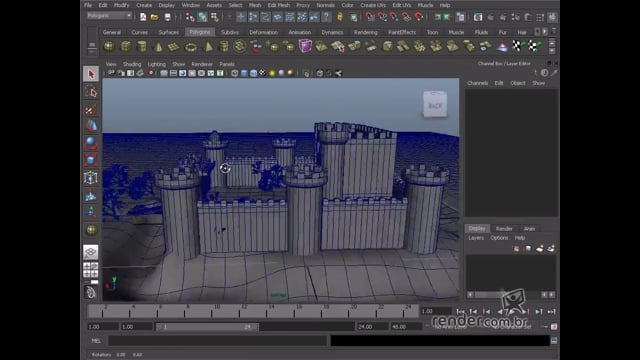Choose the Paint Selection tool
This screenshot has height=360, width=640.
point(91,109)
